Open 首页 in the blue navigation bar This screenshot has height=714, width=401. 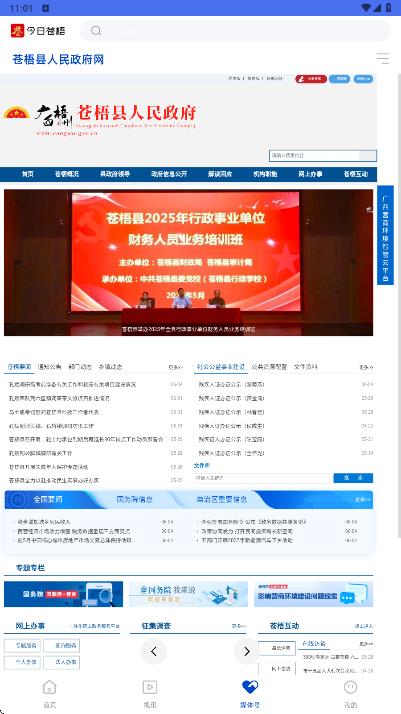coord(28,174)
